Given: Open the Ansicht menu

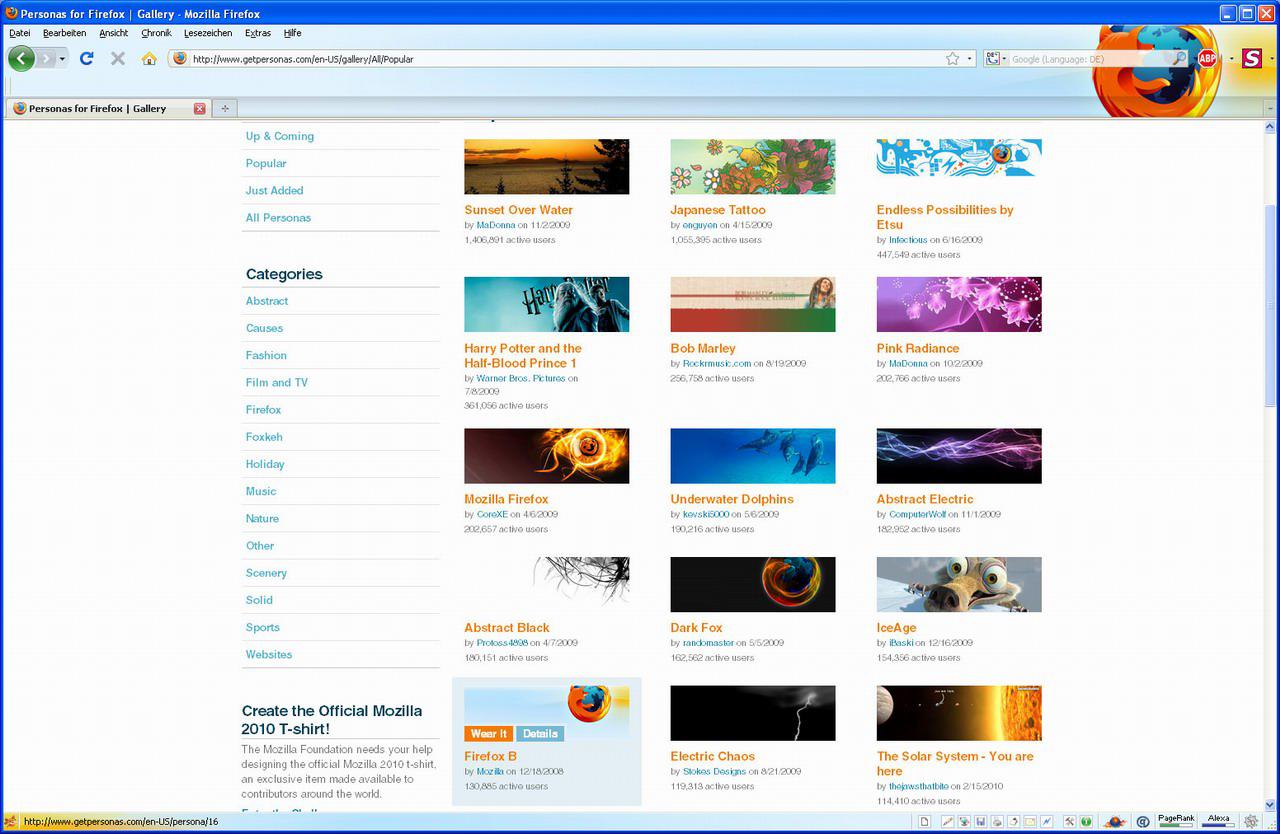Looking at the screenshot, I should coord(114,33).
